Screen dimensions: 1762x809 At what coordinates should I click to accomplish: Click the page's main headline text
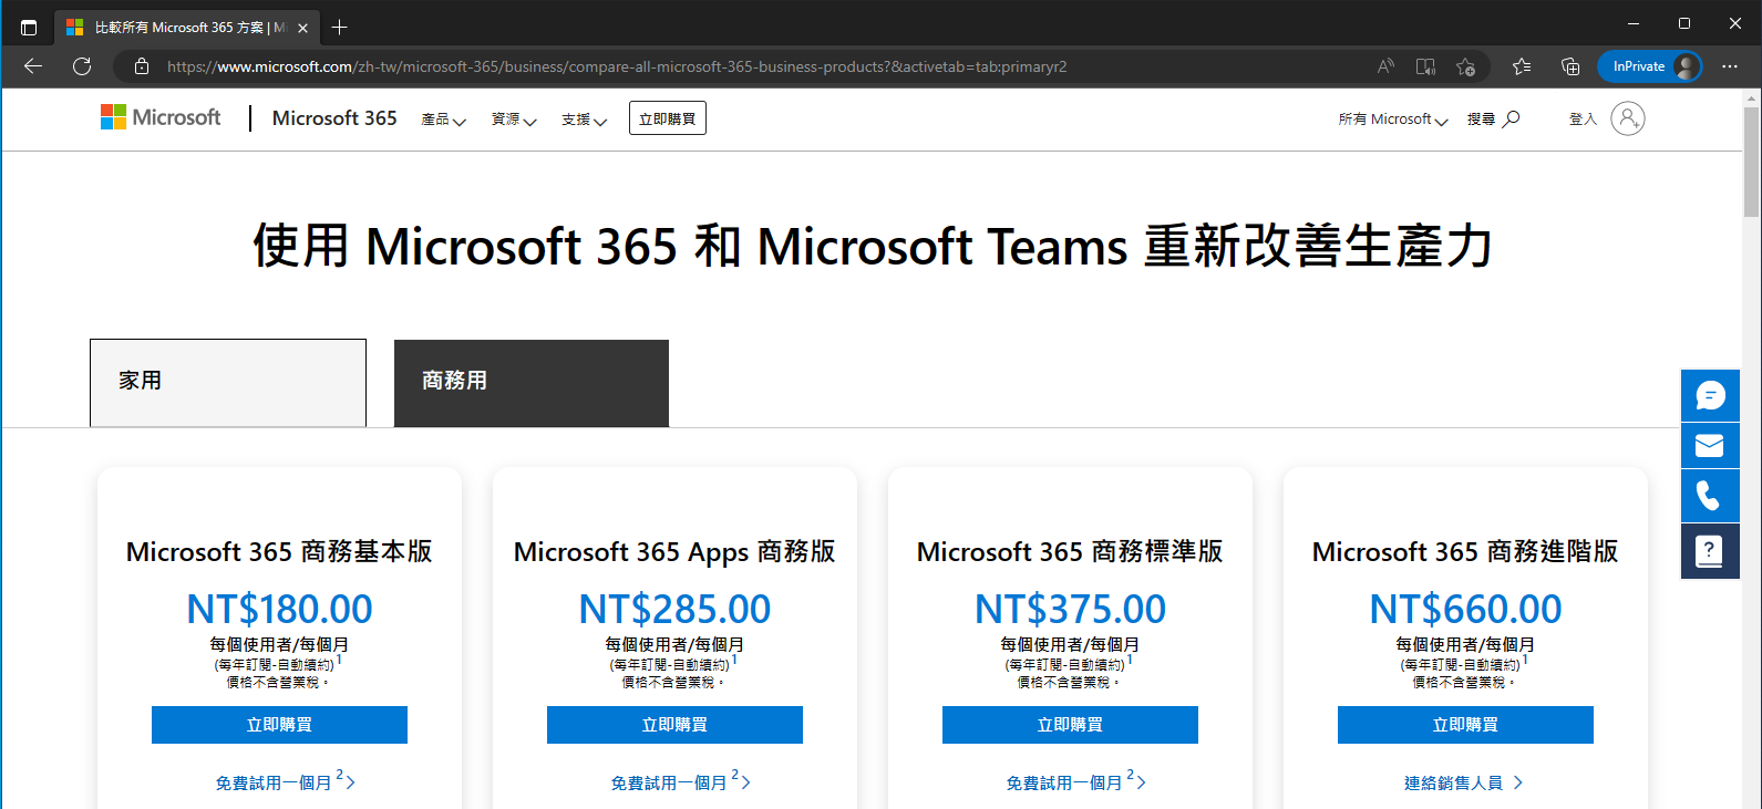pyautogui.click(x=872, y=246)
